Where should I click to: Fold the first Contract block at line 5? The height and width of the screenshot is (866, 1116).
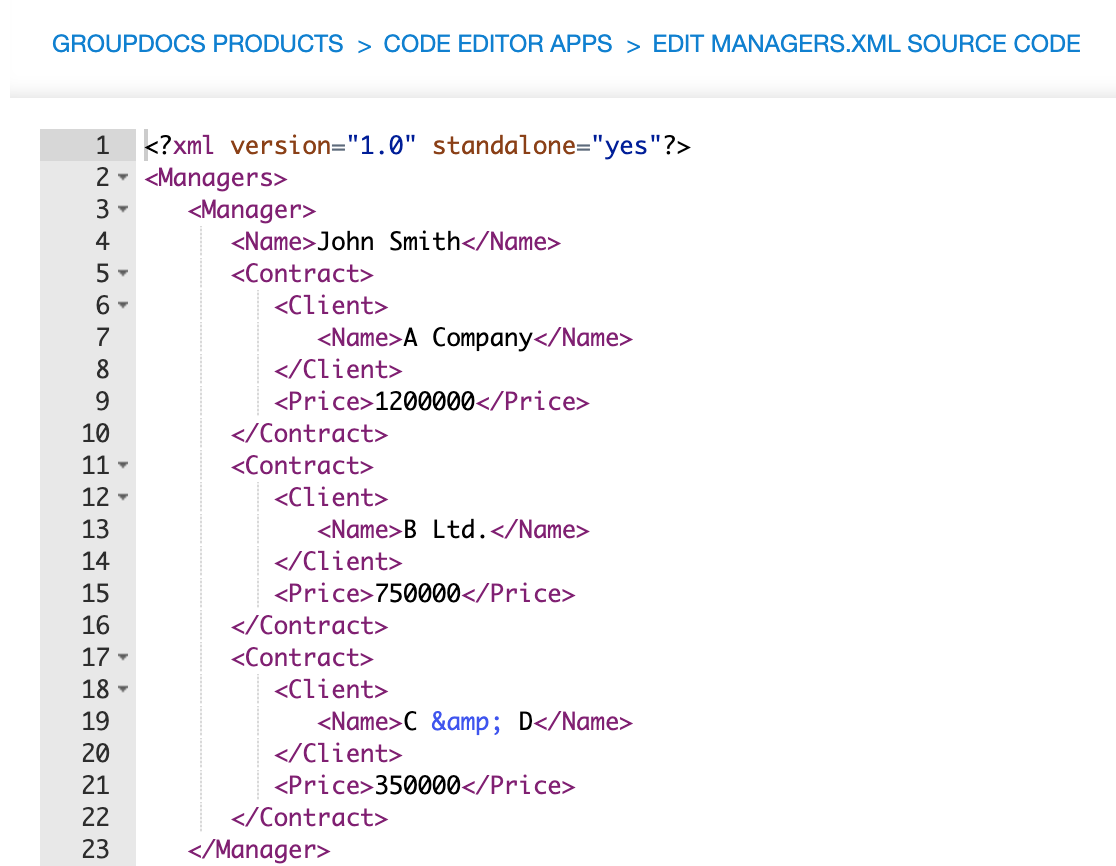pyautogui.click(x=121, y=273)
